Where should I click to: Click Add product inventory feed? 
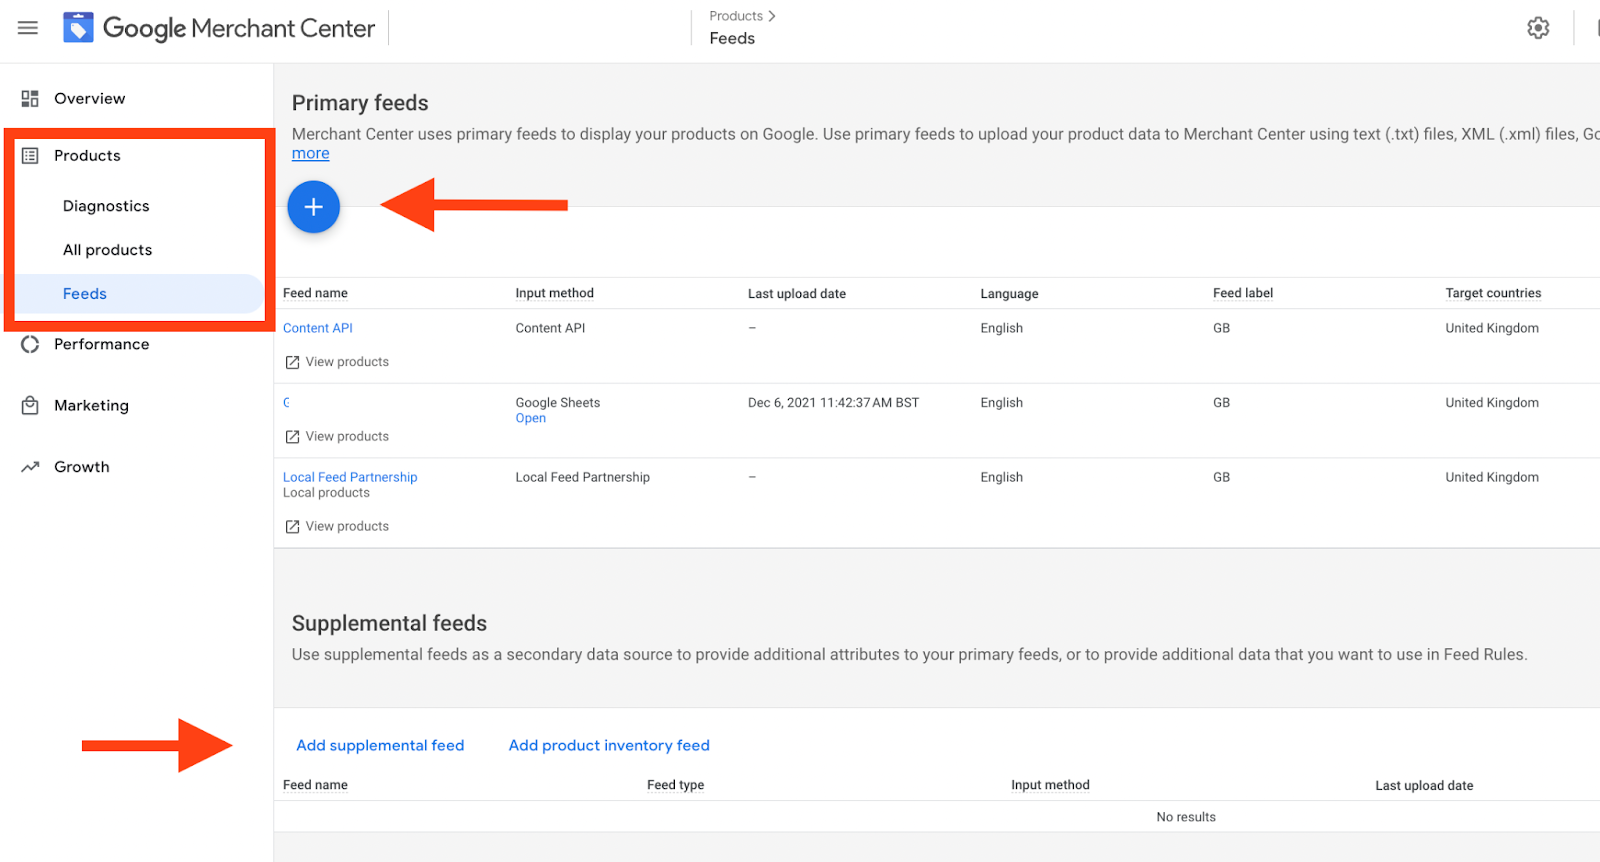coord(609,745)
